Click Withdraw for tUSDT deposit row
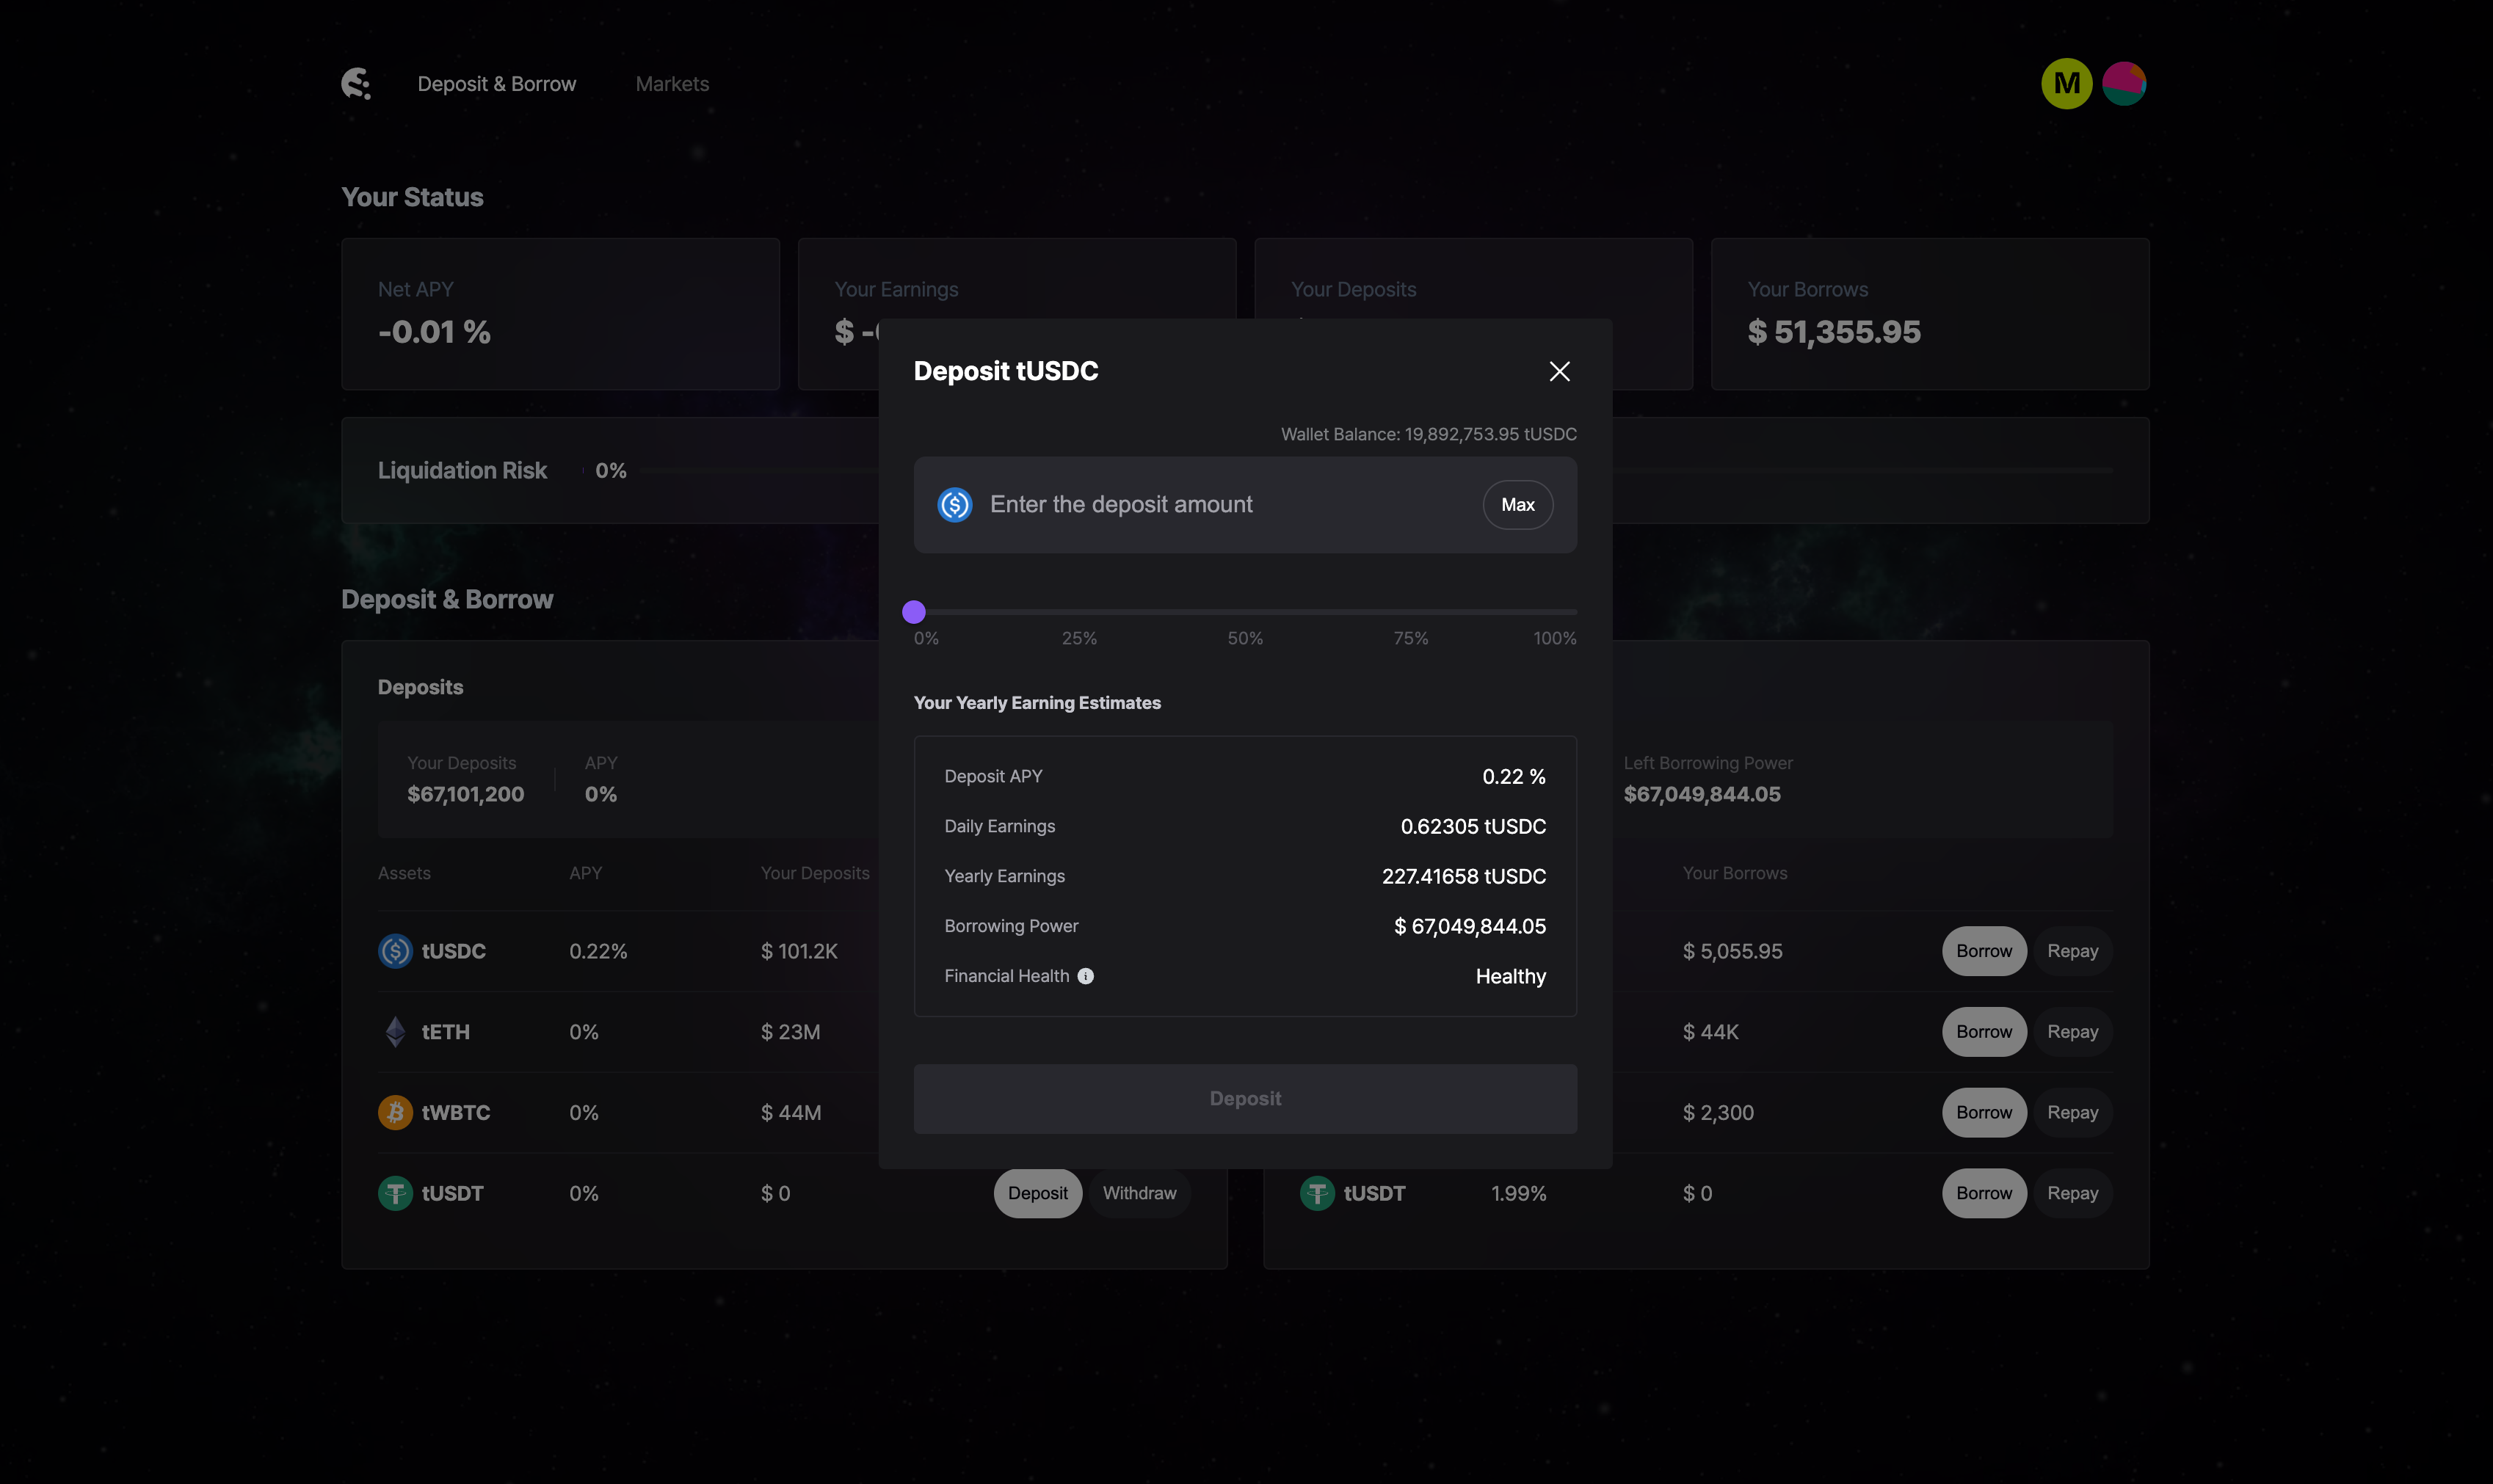The height and width of the screenshot is (1484, 2493). [1139, 1193]
